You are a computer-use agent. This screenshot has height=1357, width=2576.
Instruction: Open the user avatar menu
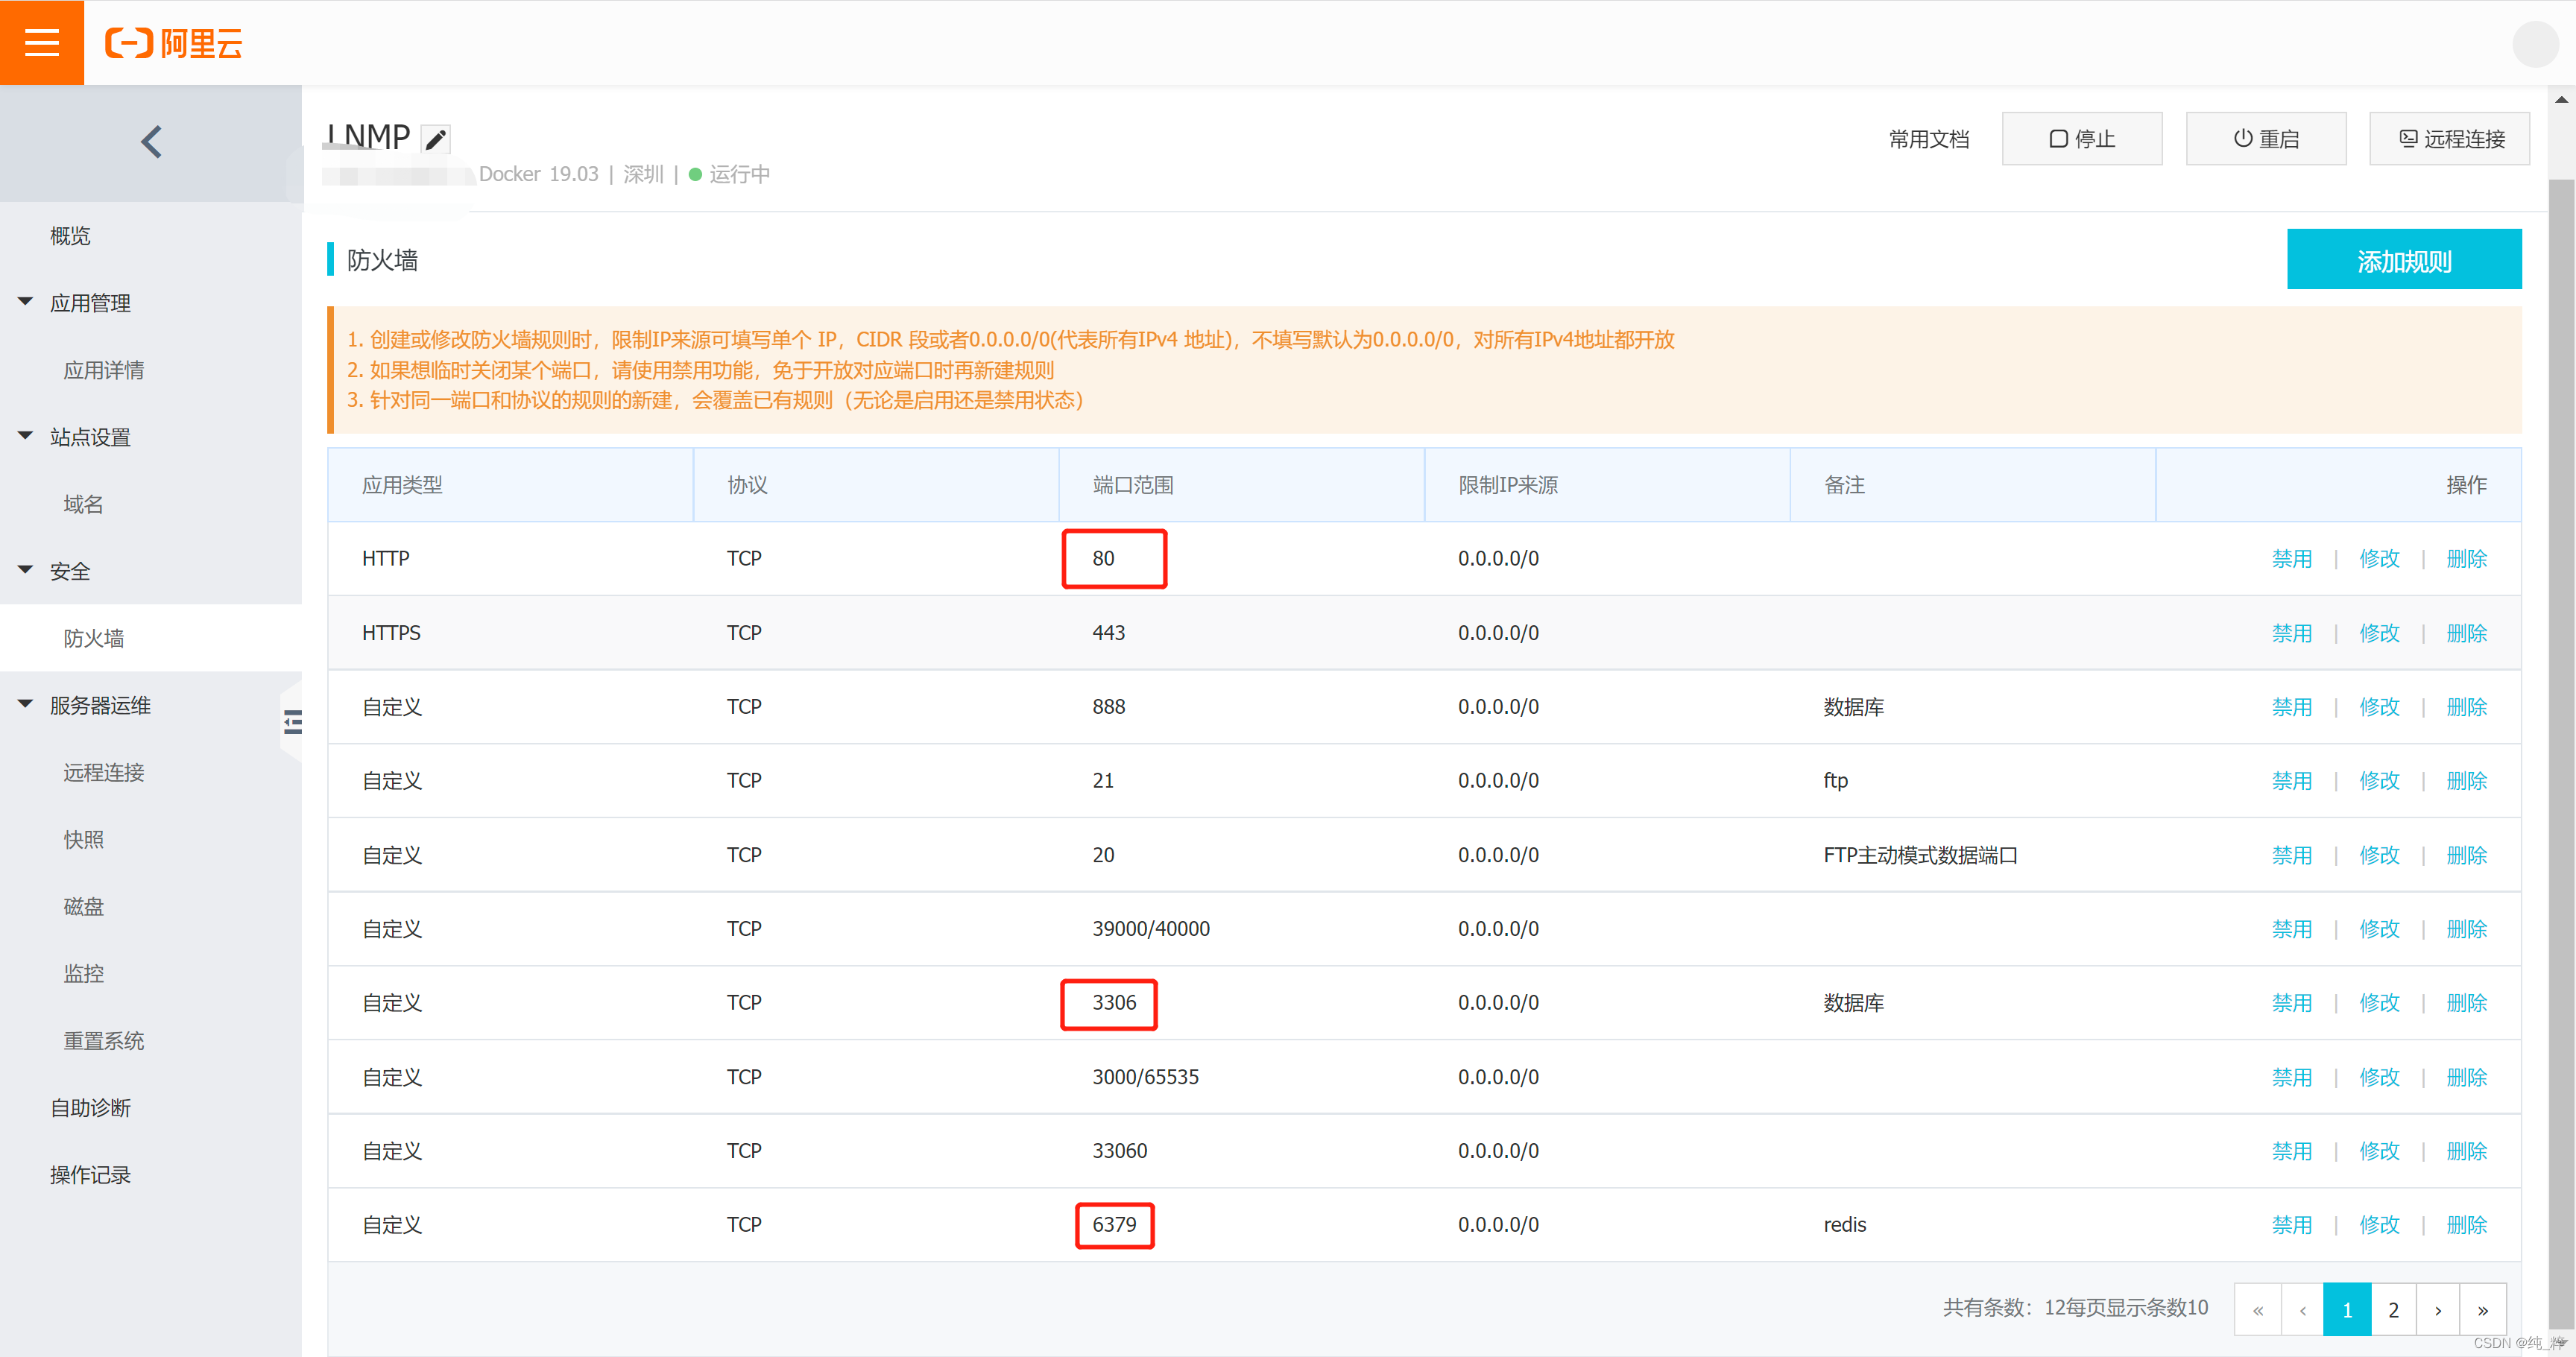coord(2535,43)
